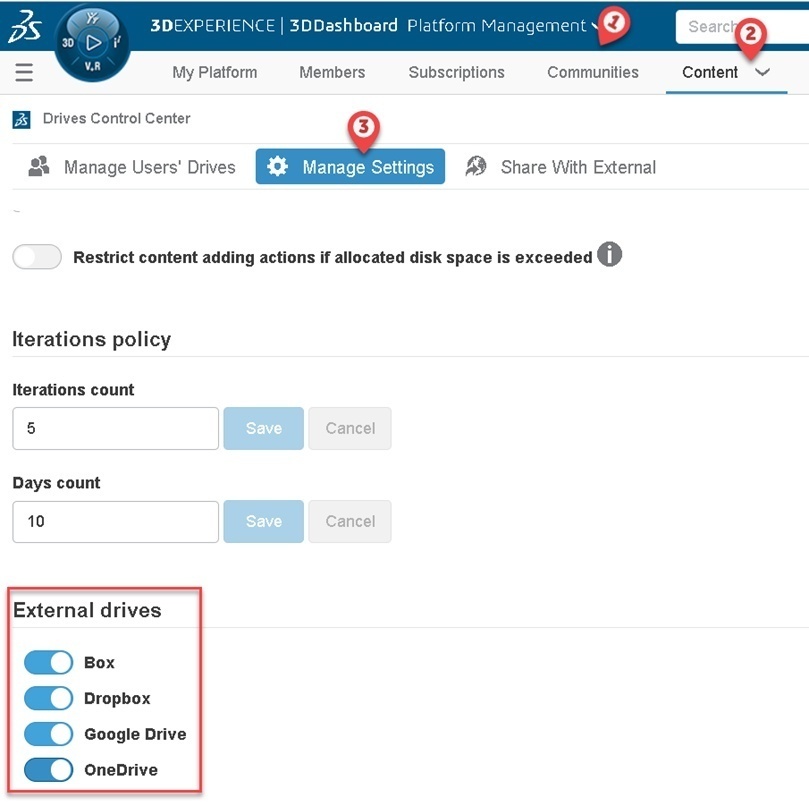This screenshot has height=806, width=809.
Task: Disable the Box external drive
Action: click(48, 663)
